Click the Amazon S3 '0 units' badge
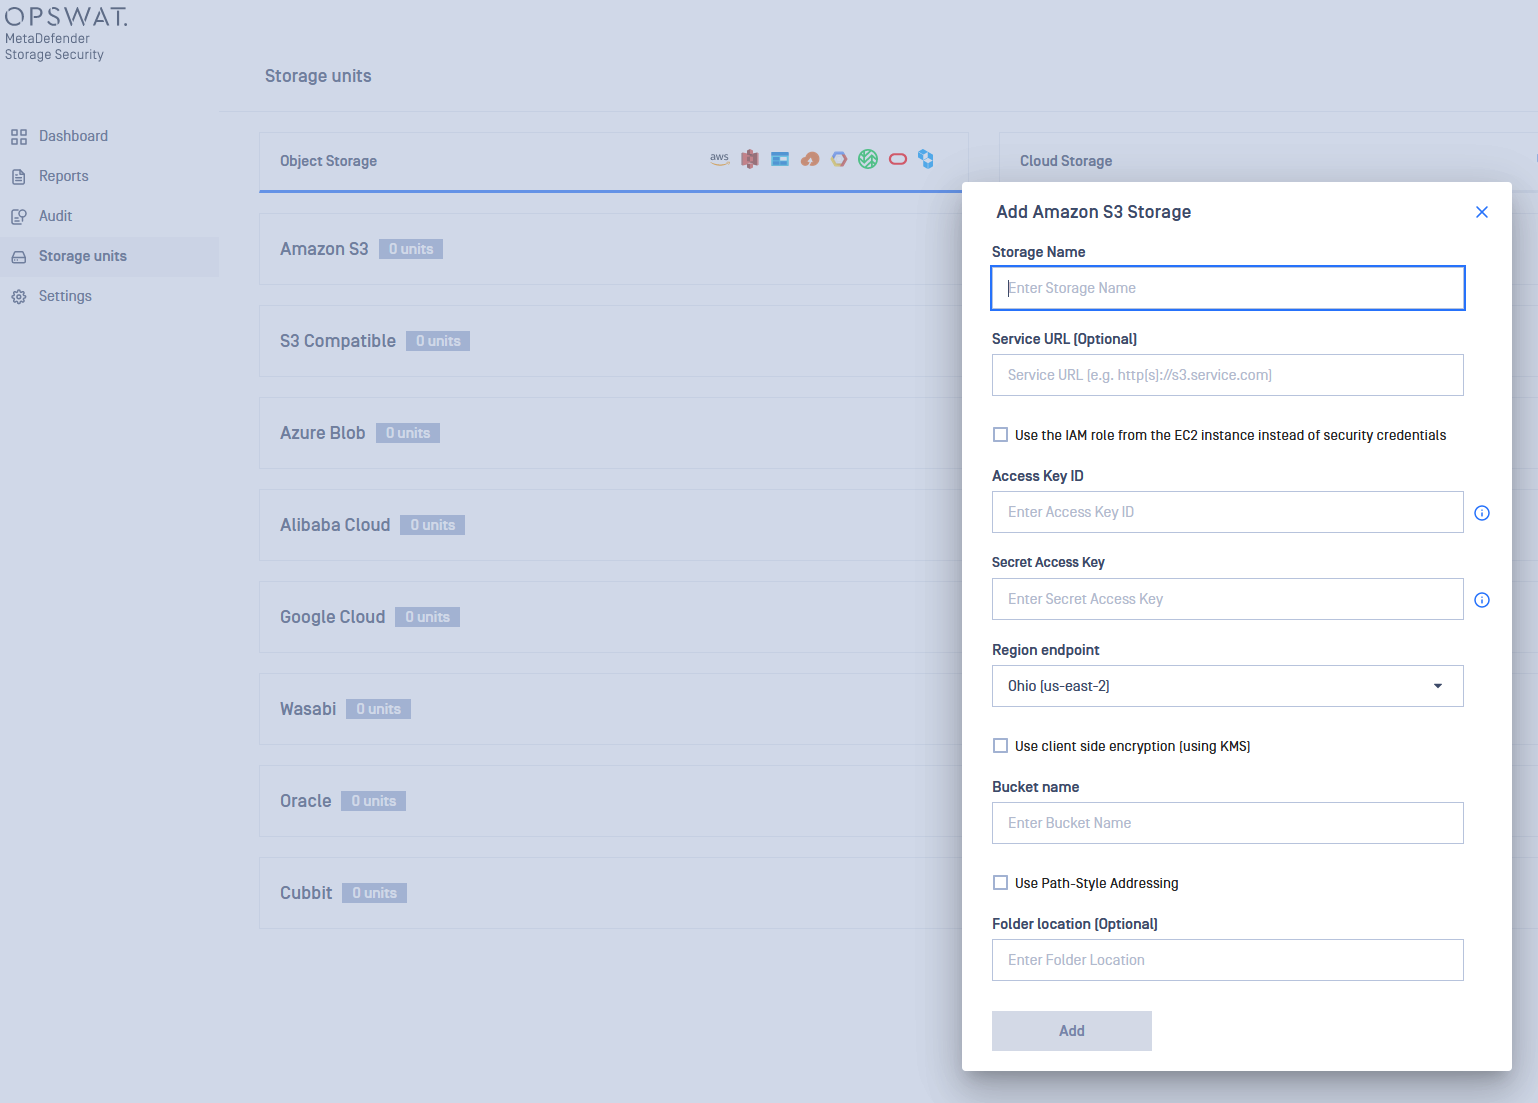The image size is (1538, 1103). tap(411, 249)
